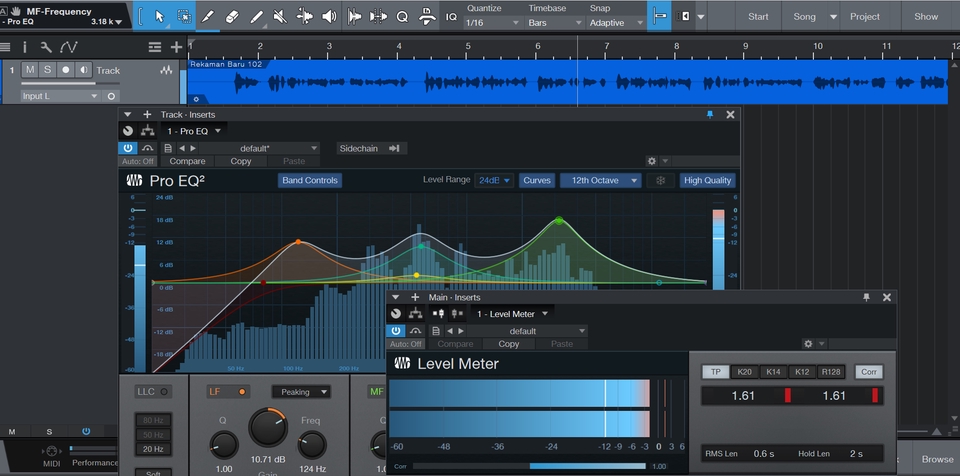The image size is (960, 476).
Task: Pin the Track Inserts window
Action: [710, 115]
